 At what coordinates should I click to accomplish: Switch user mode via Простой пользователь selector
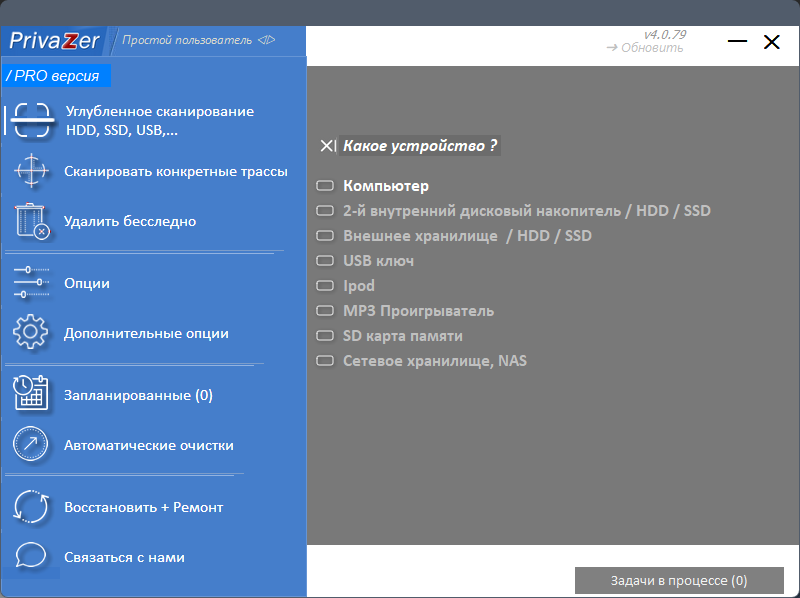coord(198,40)
